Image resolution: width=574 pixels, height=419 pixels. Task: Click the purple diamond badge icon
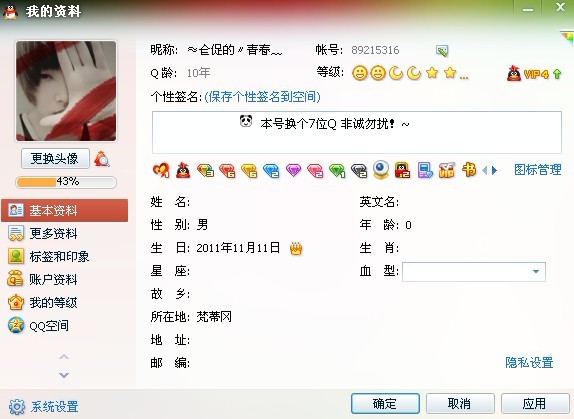coord(293,170)
